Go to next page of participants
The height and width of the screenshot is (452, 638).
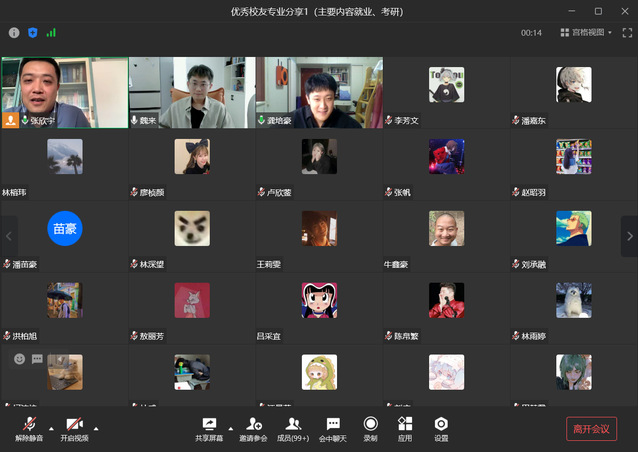(x=629, y=236)
